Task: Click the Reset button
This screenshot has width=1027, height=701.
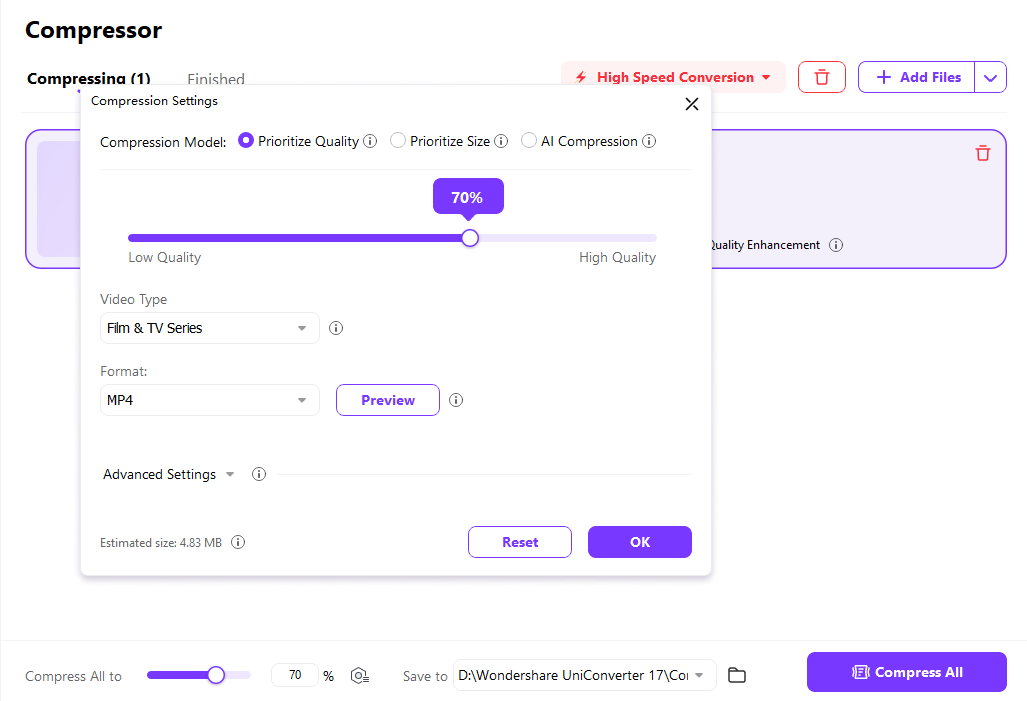Action: coord(520,542)
